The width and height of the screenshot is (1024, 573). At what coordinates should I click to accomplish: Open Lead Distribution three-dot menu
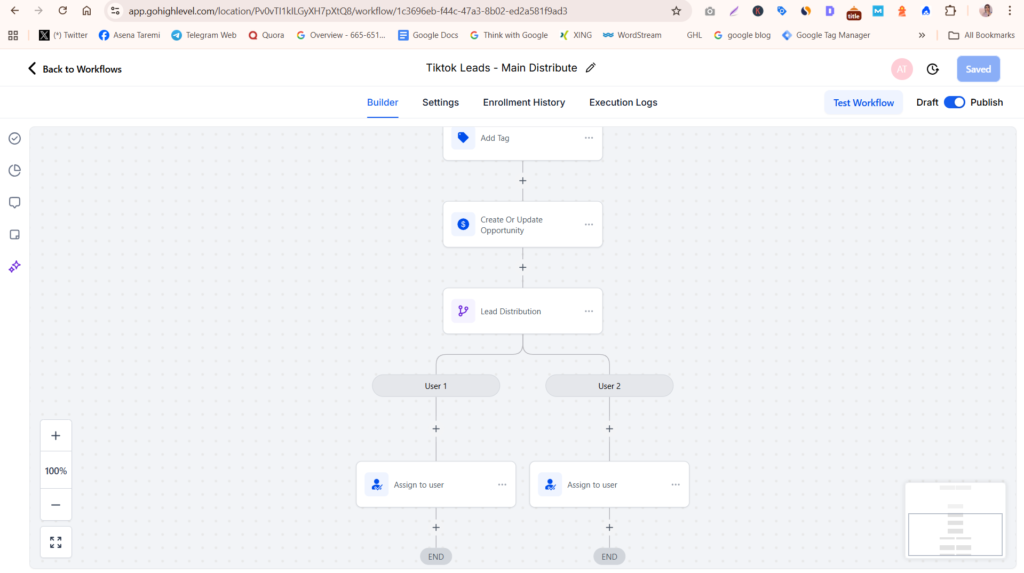pos(589,312)
